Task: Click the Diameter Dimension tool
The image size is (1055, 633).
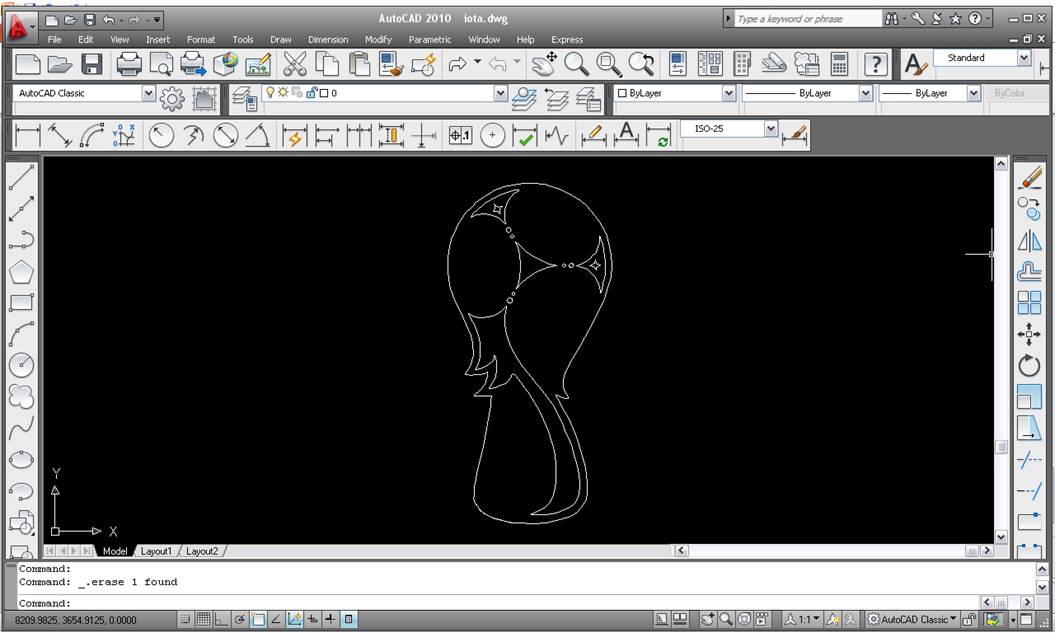Action: click(226, 135)
